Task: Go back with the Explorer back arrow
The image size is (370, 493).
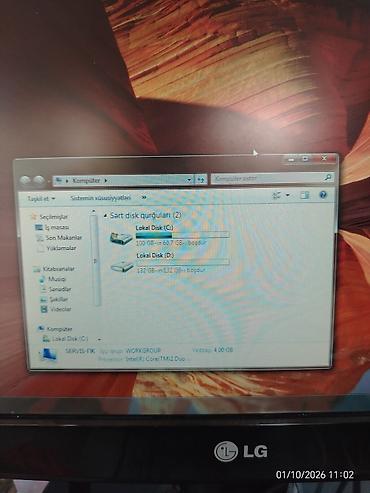Action: point(25,180)
